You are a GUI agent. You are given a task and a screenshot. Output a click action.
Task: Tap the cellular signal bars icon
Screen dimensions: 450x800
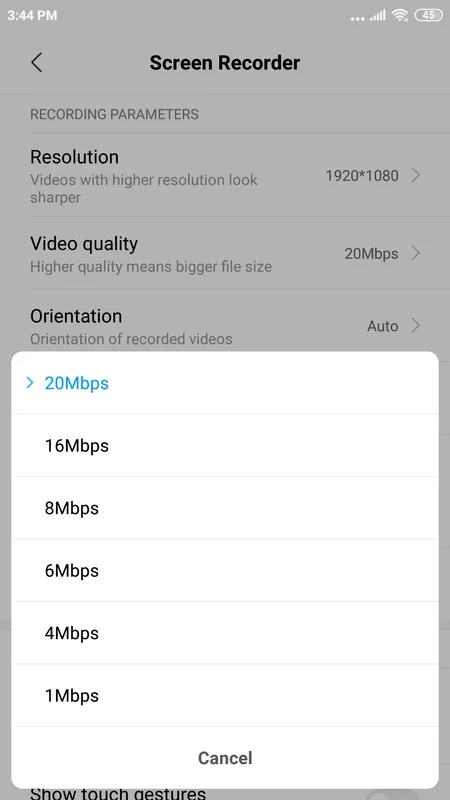coord(378,16)
